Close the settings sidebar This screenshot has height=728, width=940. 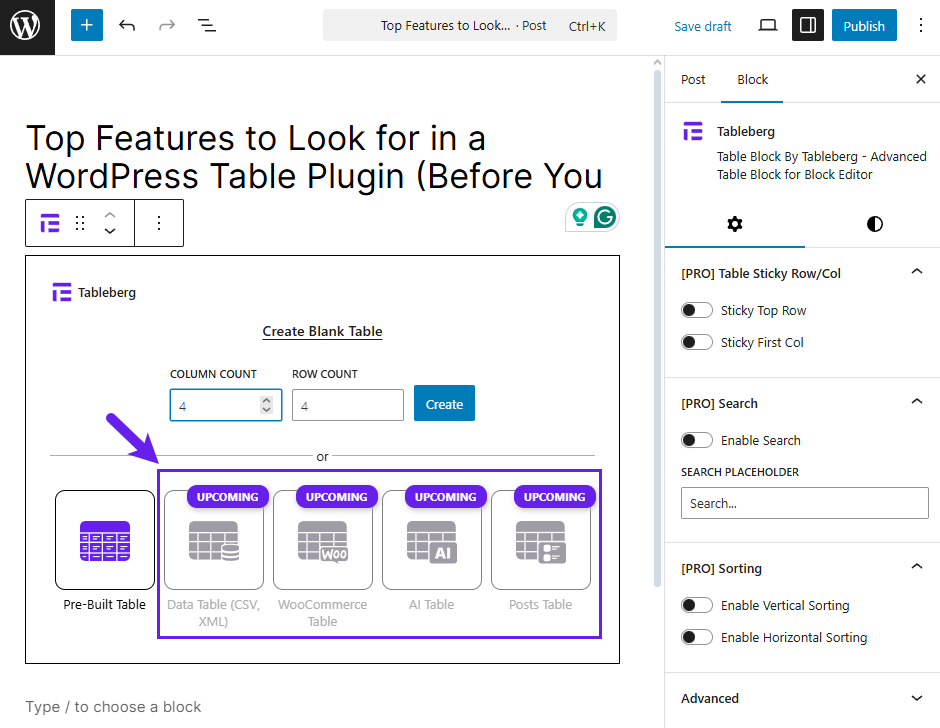921,79
